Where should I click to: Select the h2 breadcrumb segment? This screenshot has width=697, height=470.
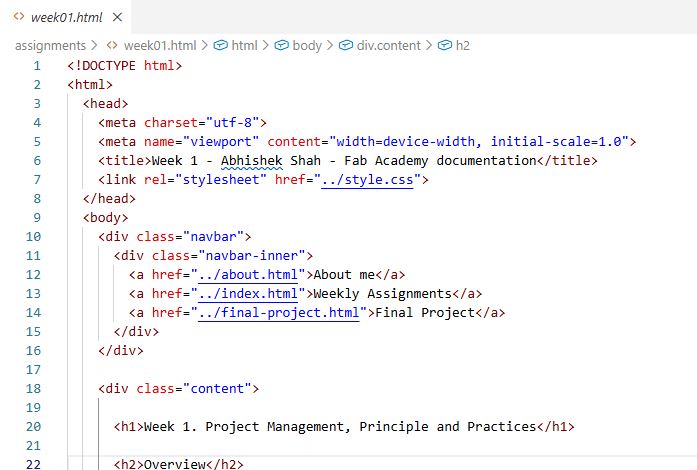click(463, 45)
